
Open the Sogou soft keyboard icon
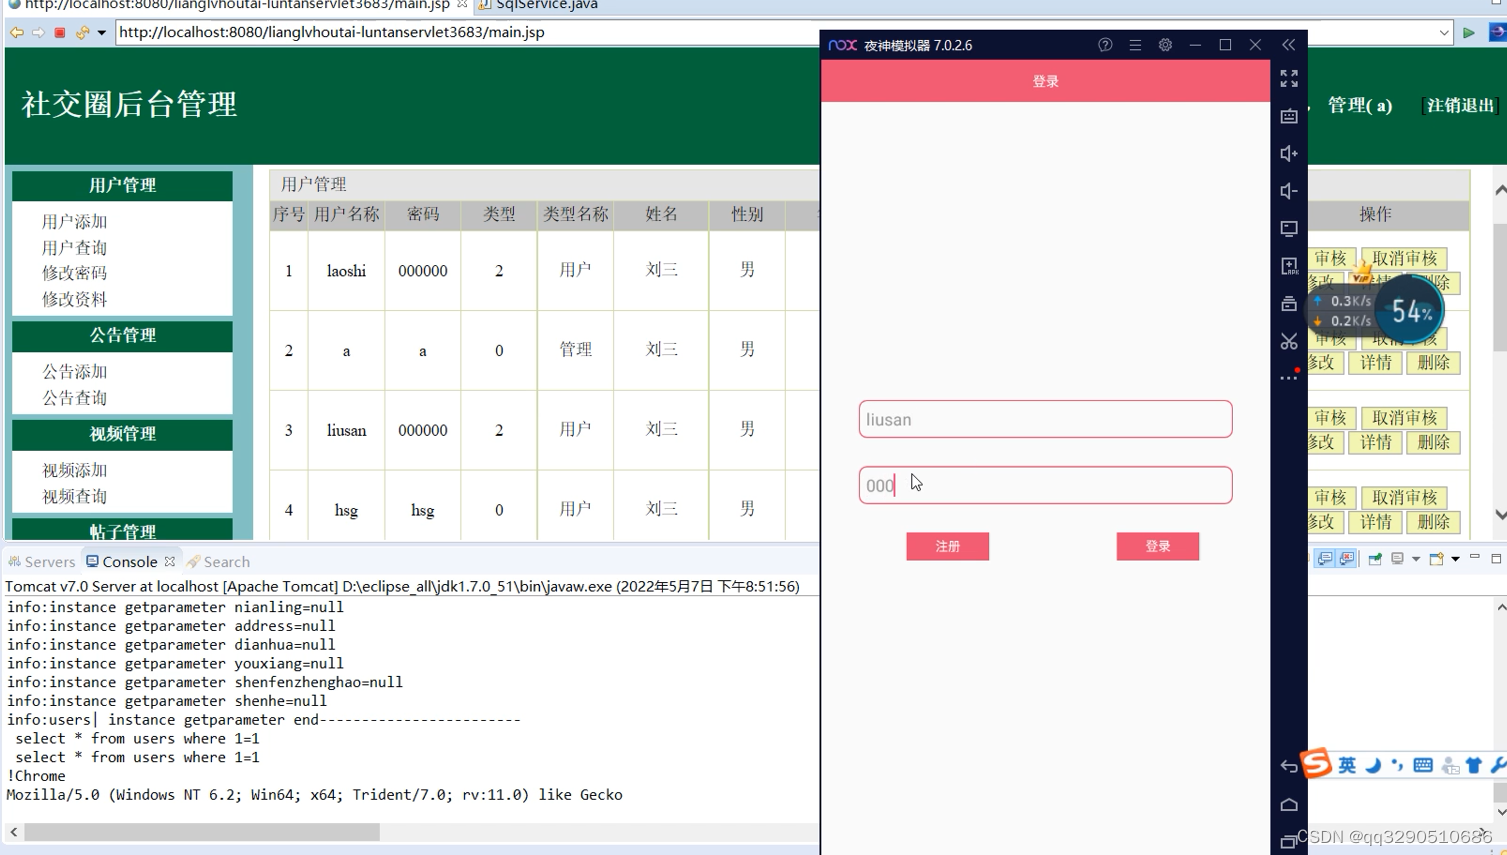point(1423,765)
